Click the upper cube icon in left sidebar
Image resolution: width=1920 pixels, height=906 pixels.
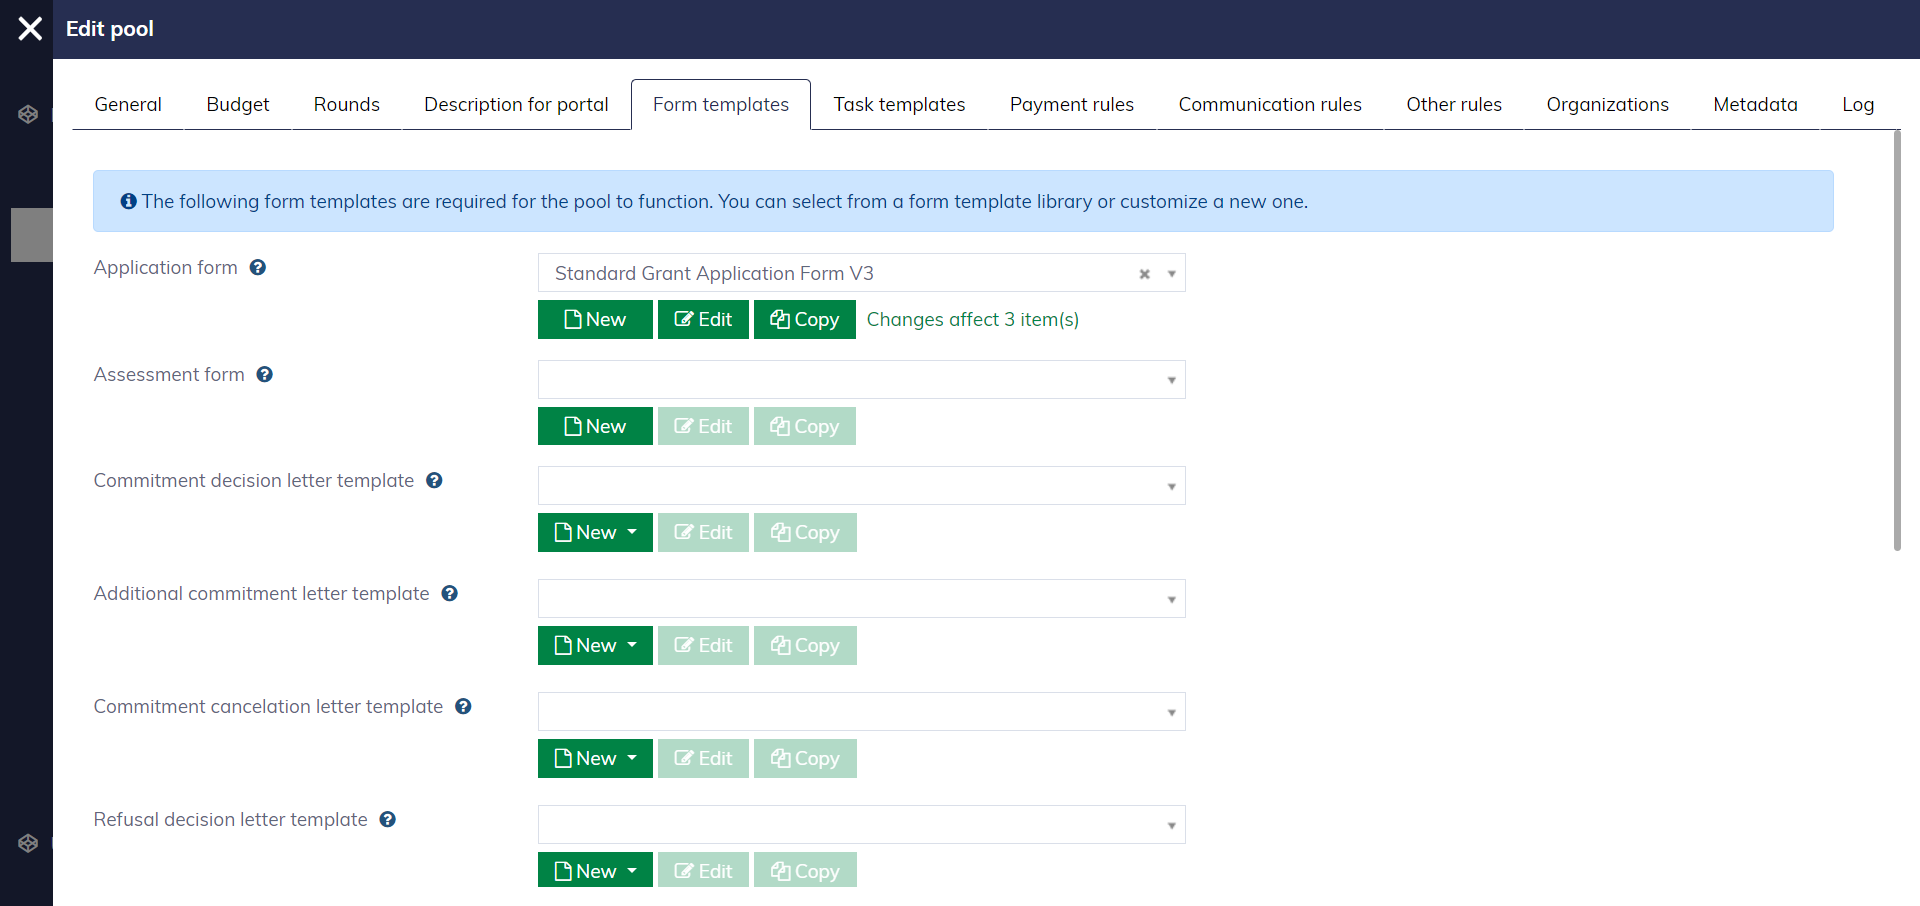pos(28,115)
